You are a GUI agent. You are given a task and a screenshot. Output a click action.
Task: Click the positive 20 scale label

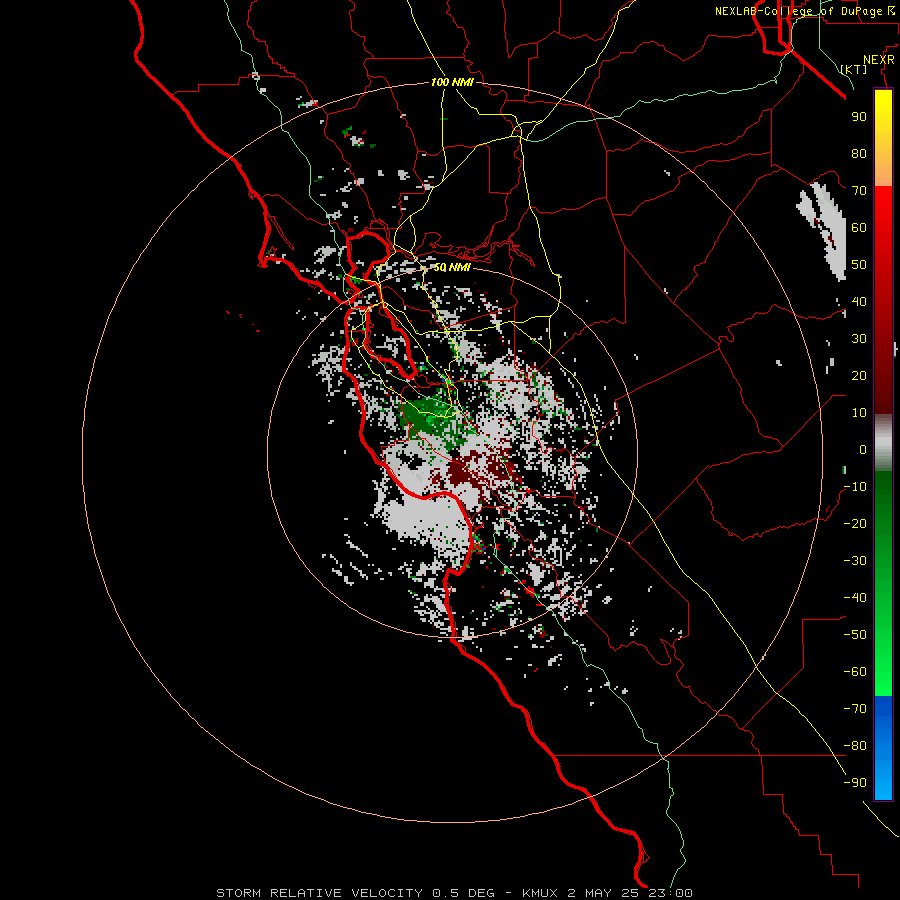click(859, 376)
